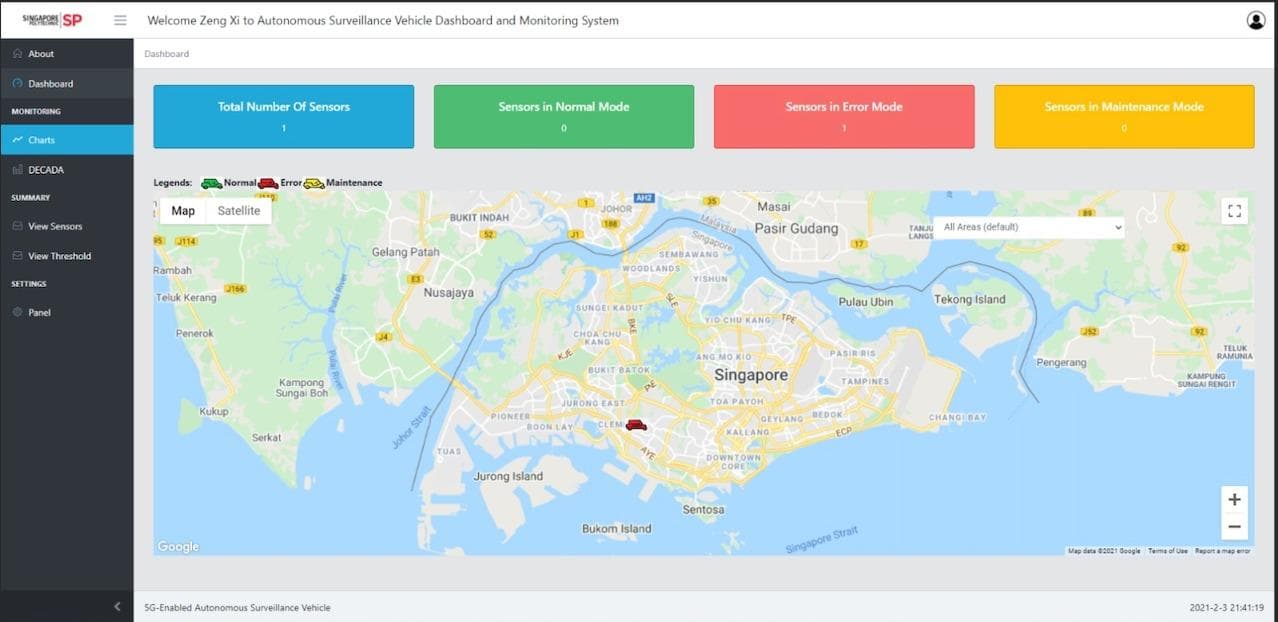The image size is (1278, 622).
Task: Open the Charts menu item
Action: click(67, 140)
